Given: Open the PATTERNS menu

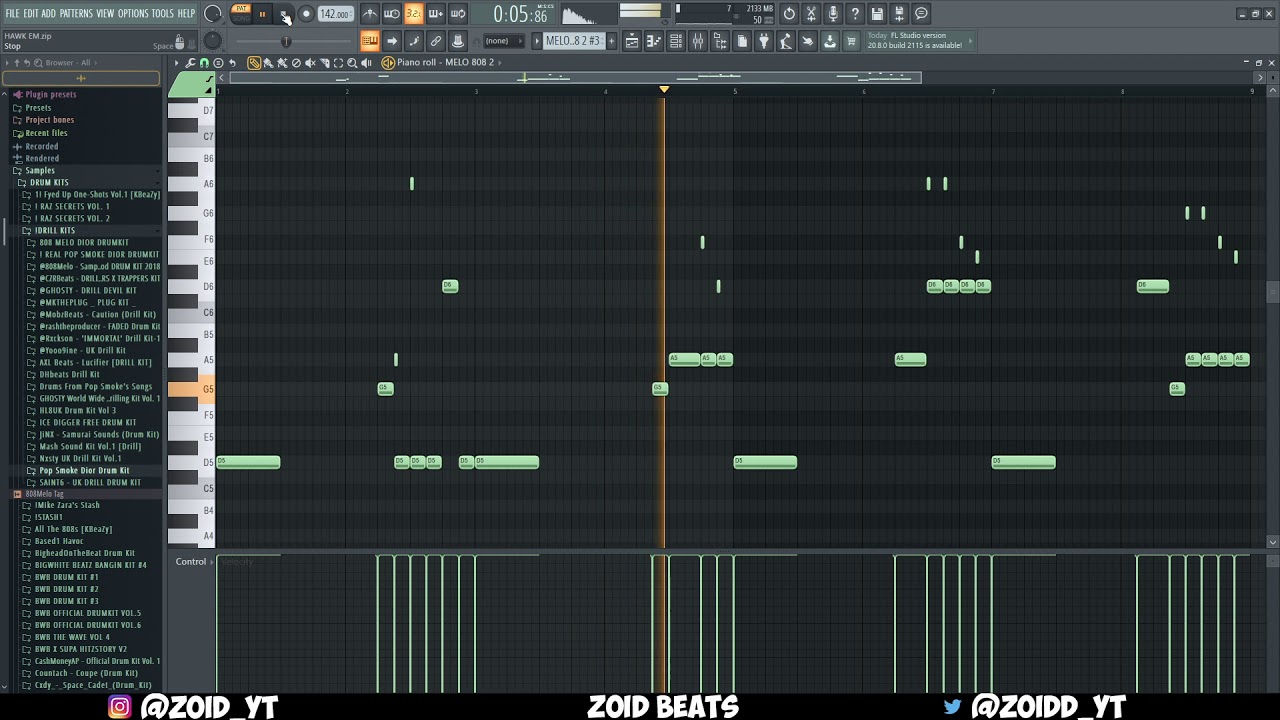Looking at the screenshot, I should (76, 13).
